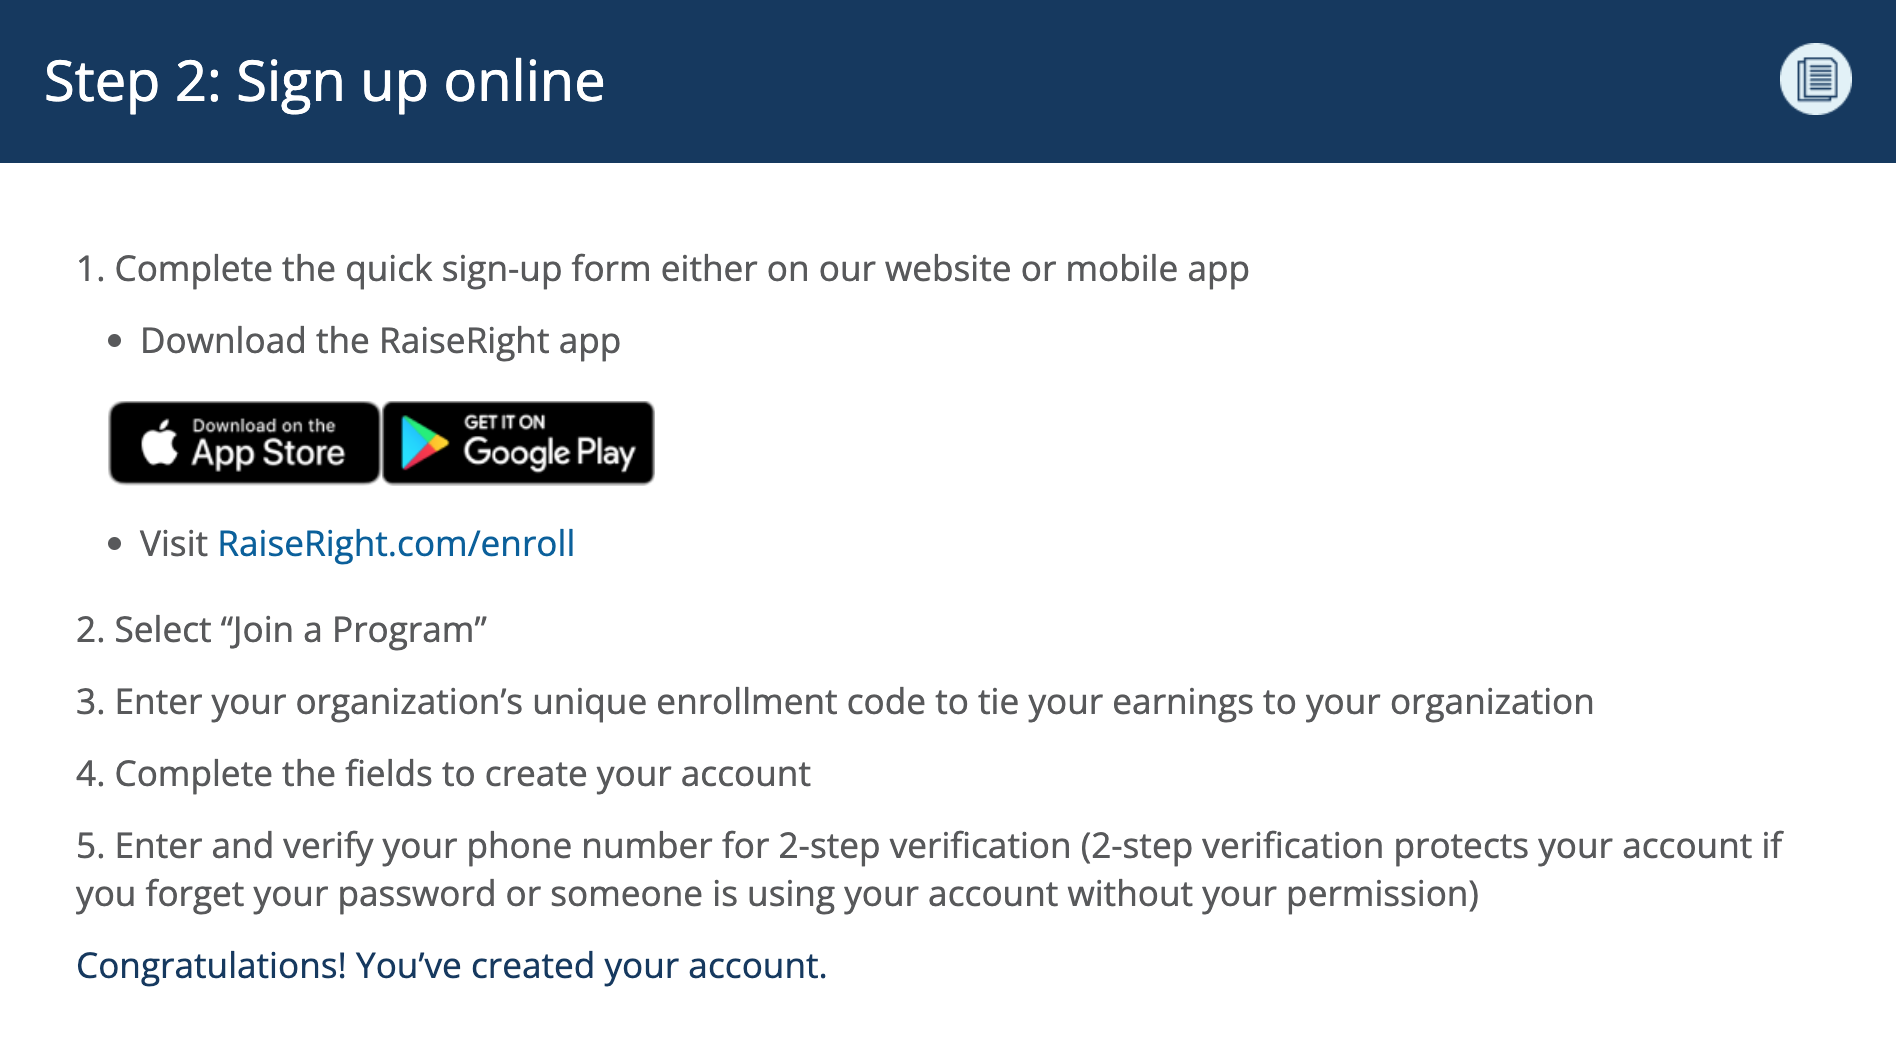Viewport: 1896px width, 1060px height.
Task: Tap the Google Play triangle logo
Action: 424,443
